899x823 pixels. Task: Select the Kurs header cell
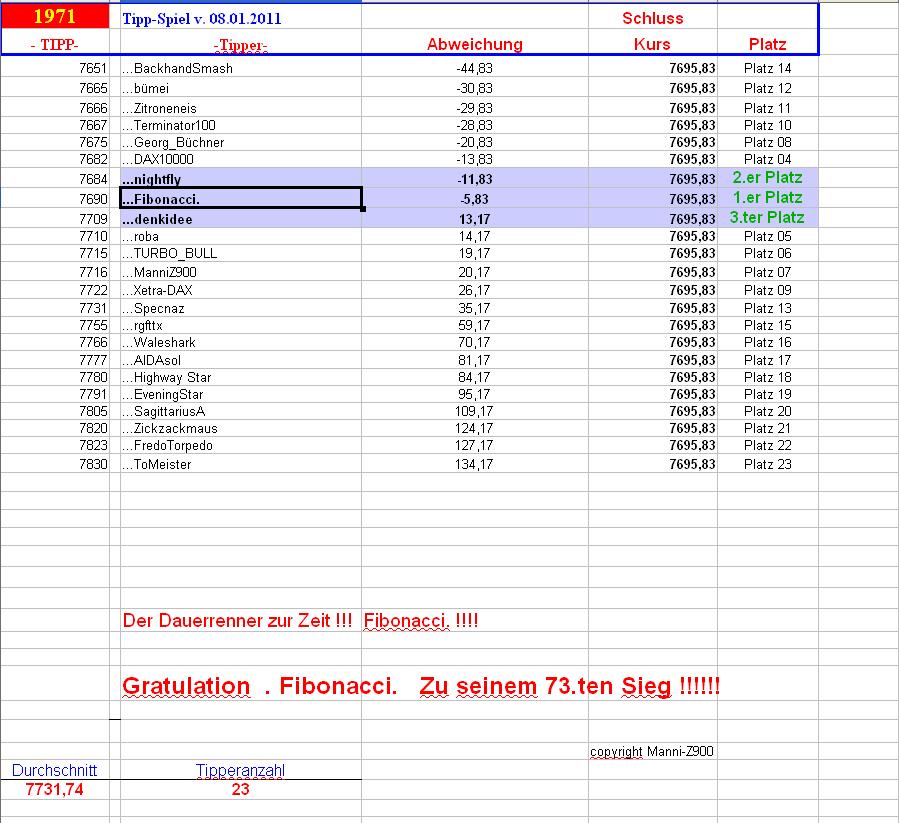pyautogui.click(x=652, y=44)
